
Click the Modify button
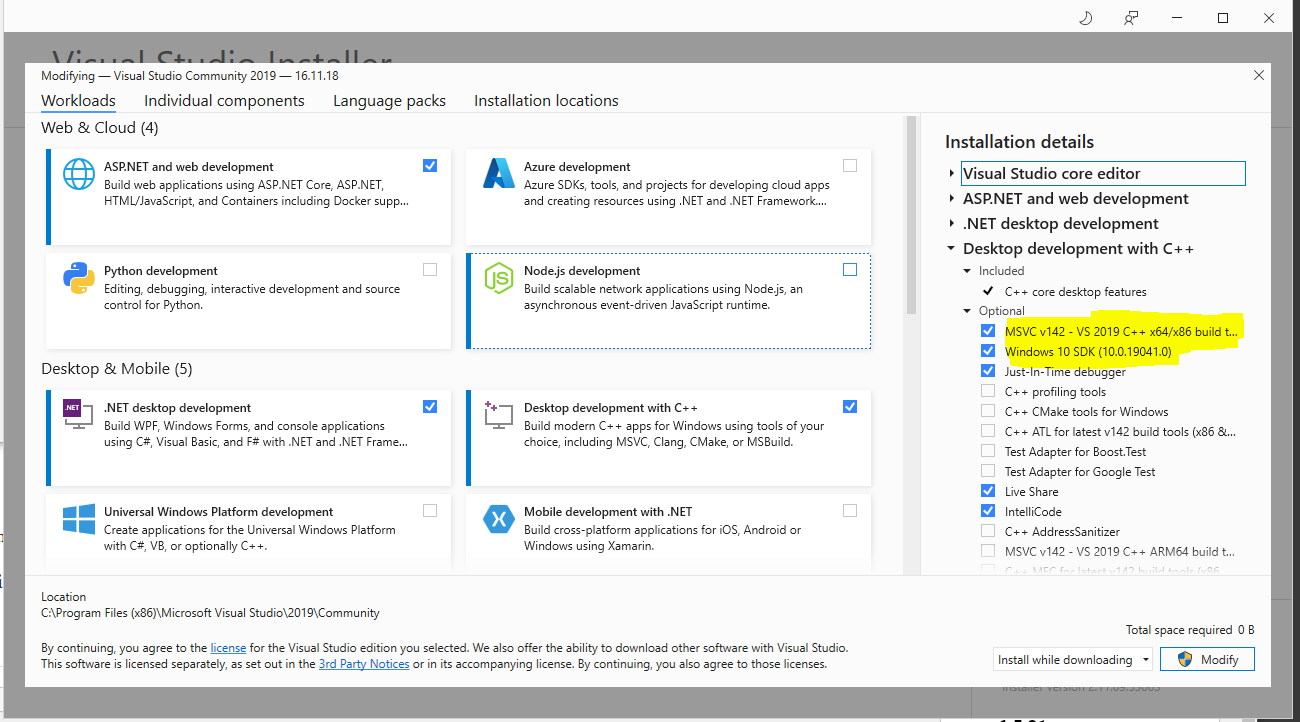(1208, 660)
